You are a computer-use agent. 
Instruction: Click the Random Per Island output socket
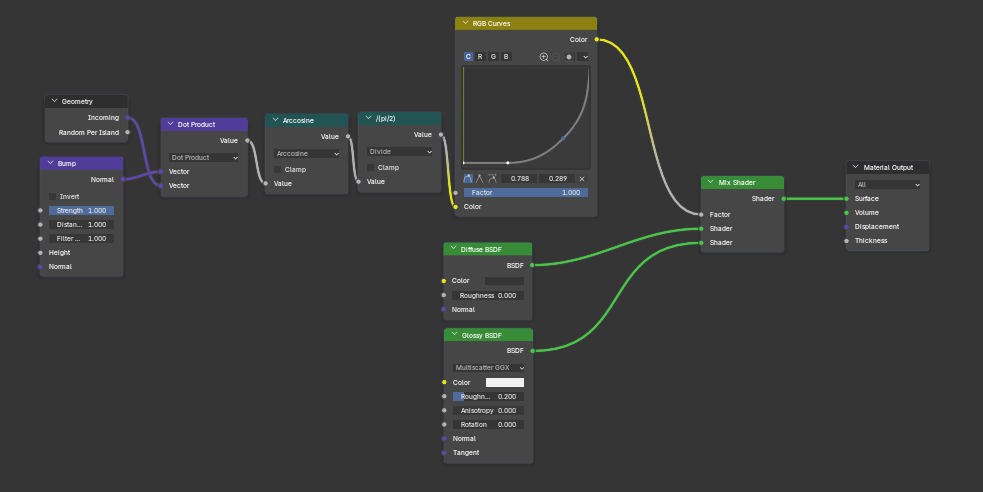pos(128,132)
